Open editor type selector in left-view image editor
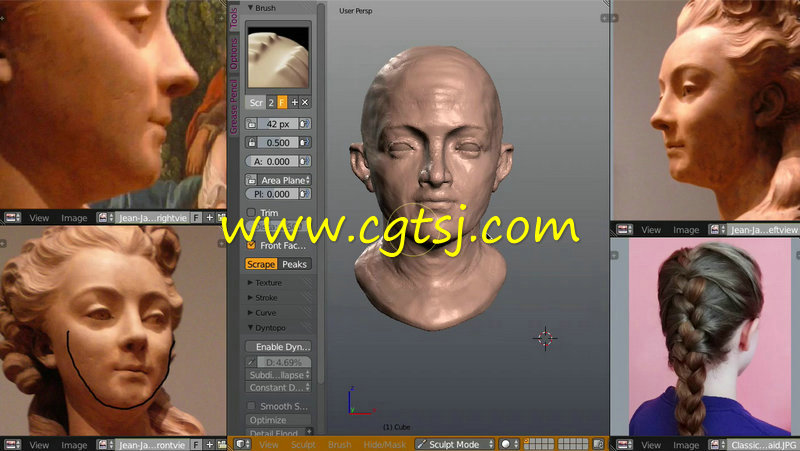The height and width of the screenshot is (451, 800). pyautogui.click(x=624, y=230)
